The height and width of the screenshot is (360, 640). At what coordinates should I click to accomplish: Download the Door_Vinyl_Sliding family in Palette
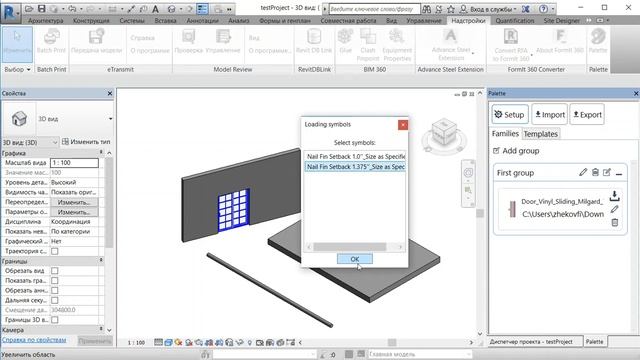pos(614,196)
